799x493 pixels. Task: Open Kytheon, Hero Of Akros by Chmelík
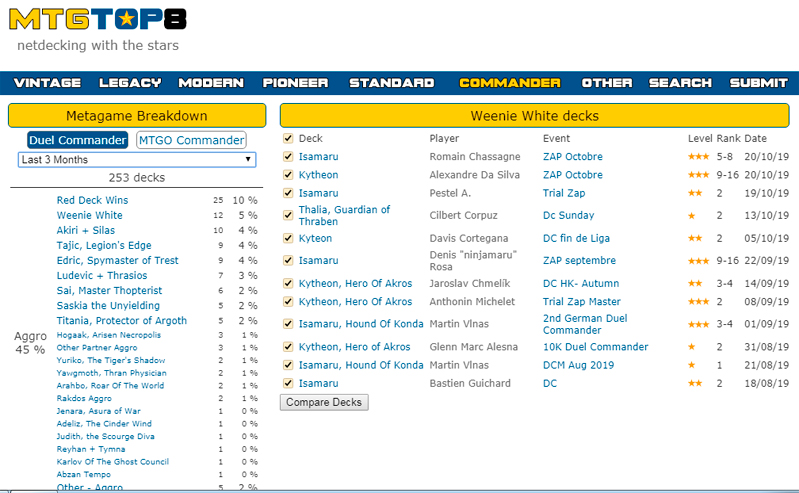356,283
